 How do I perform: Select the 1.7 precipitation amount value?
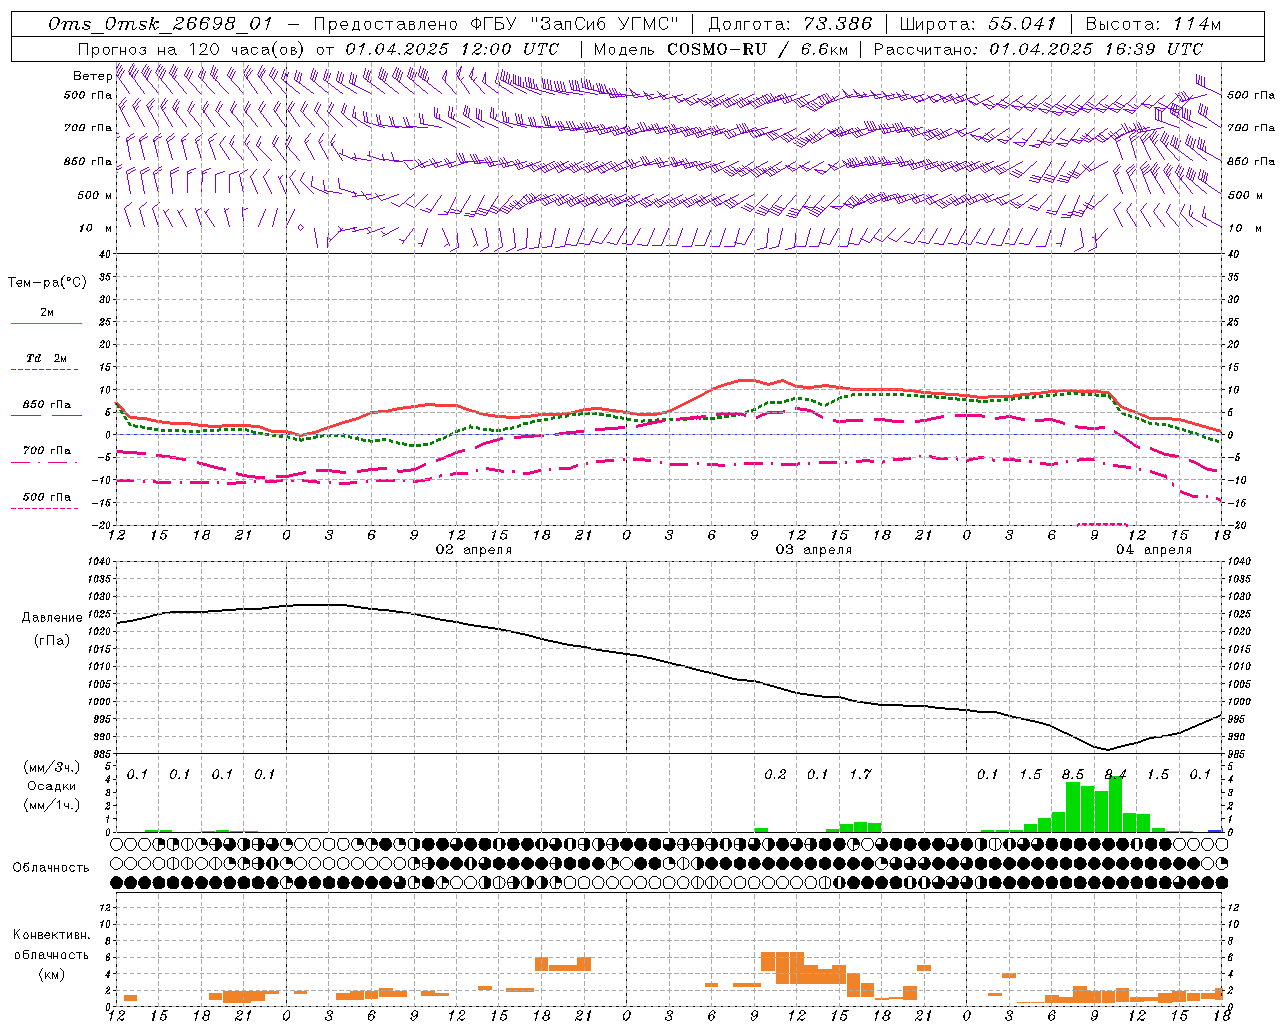click(860, 774)
